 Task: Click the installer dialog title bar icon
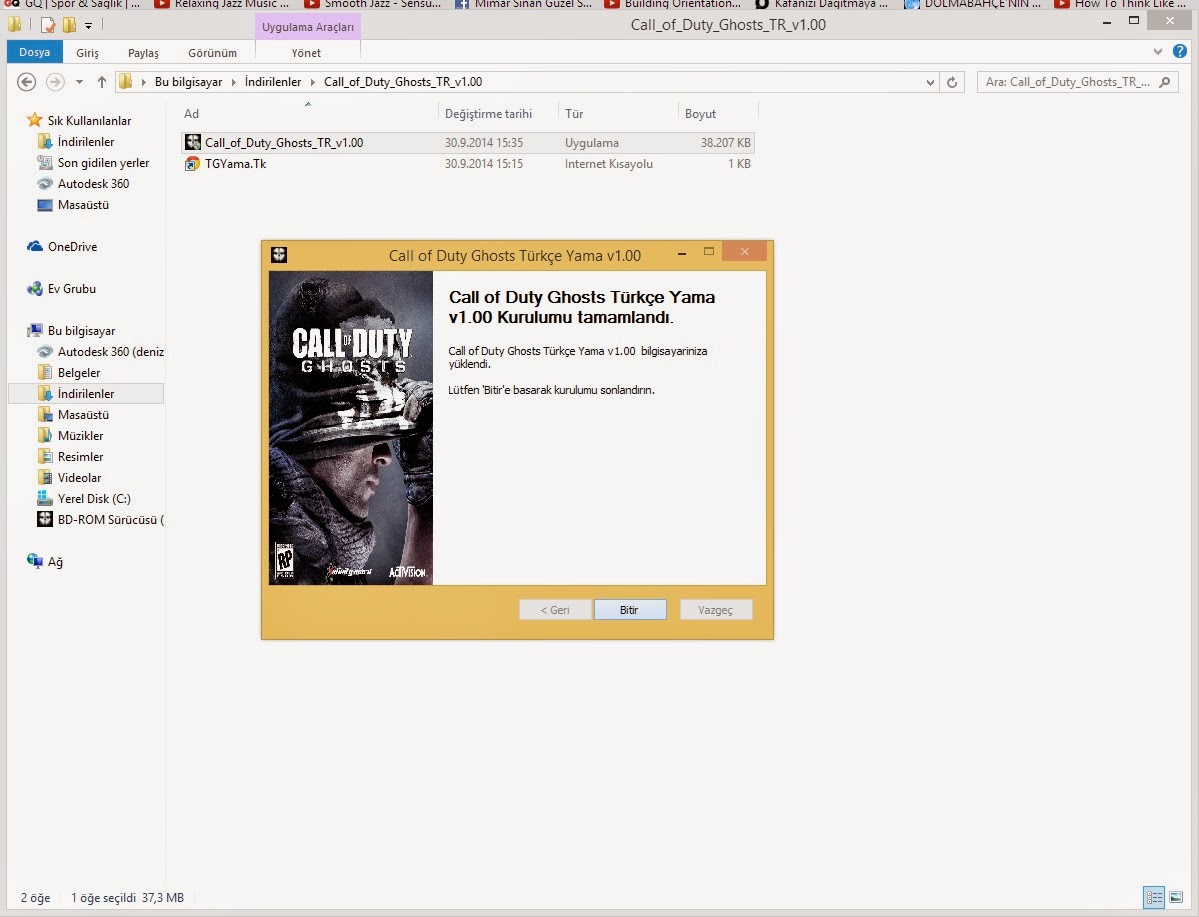(x=279, y=255)
